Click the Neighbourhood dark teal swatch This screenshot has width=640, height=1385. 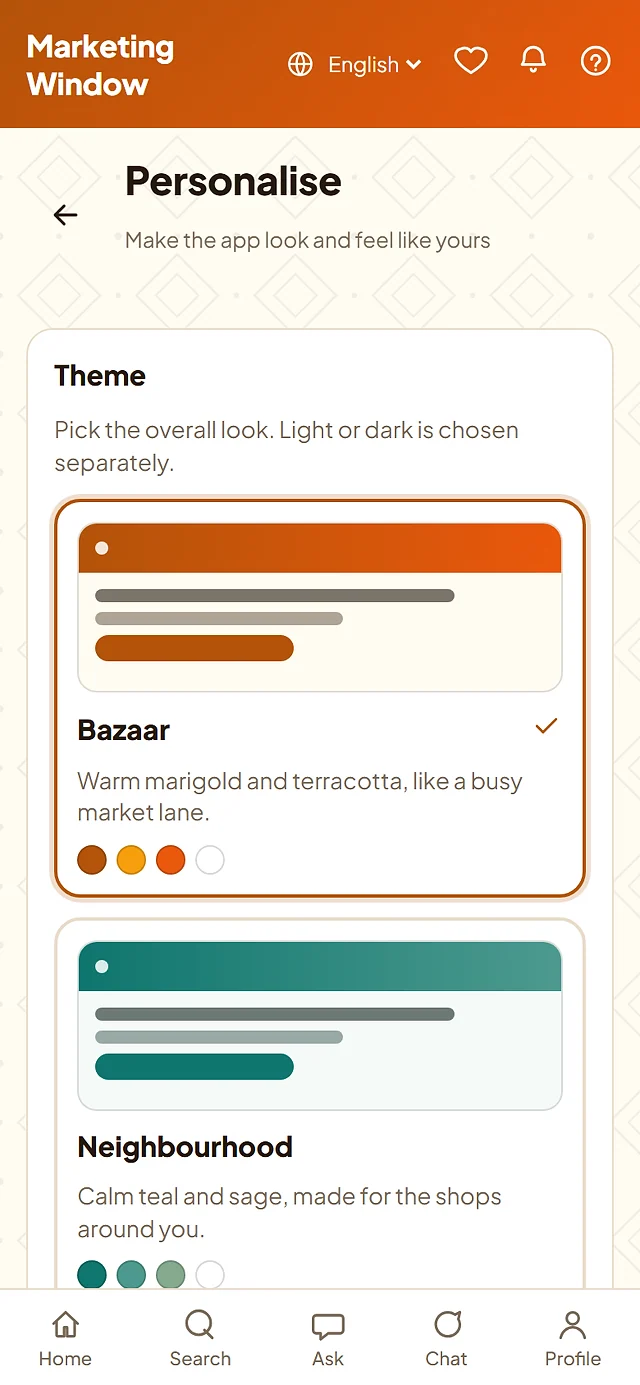click(92, 1274)
